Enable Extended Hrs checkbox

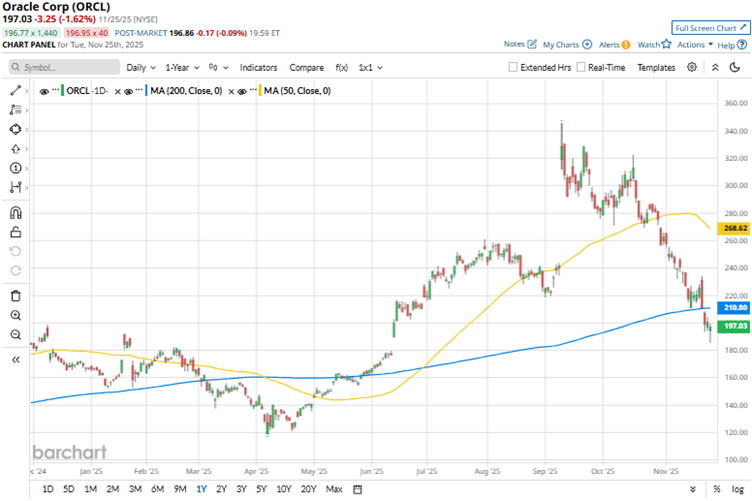click(513, 67)
